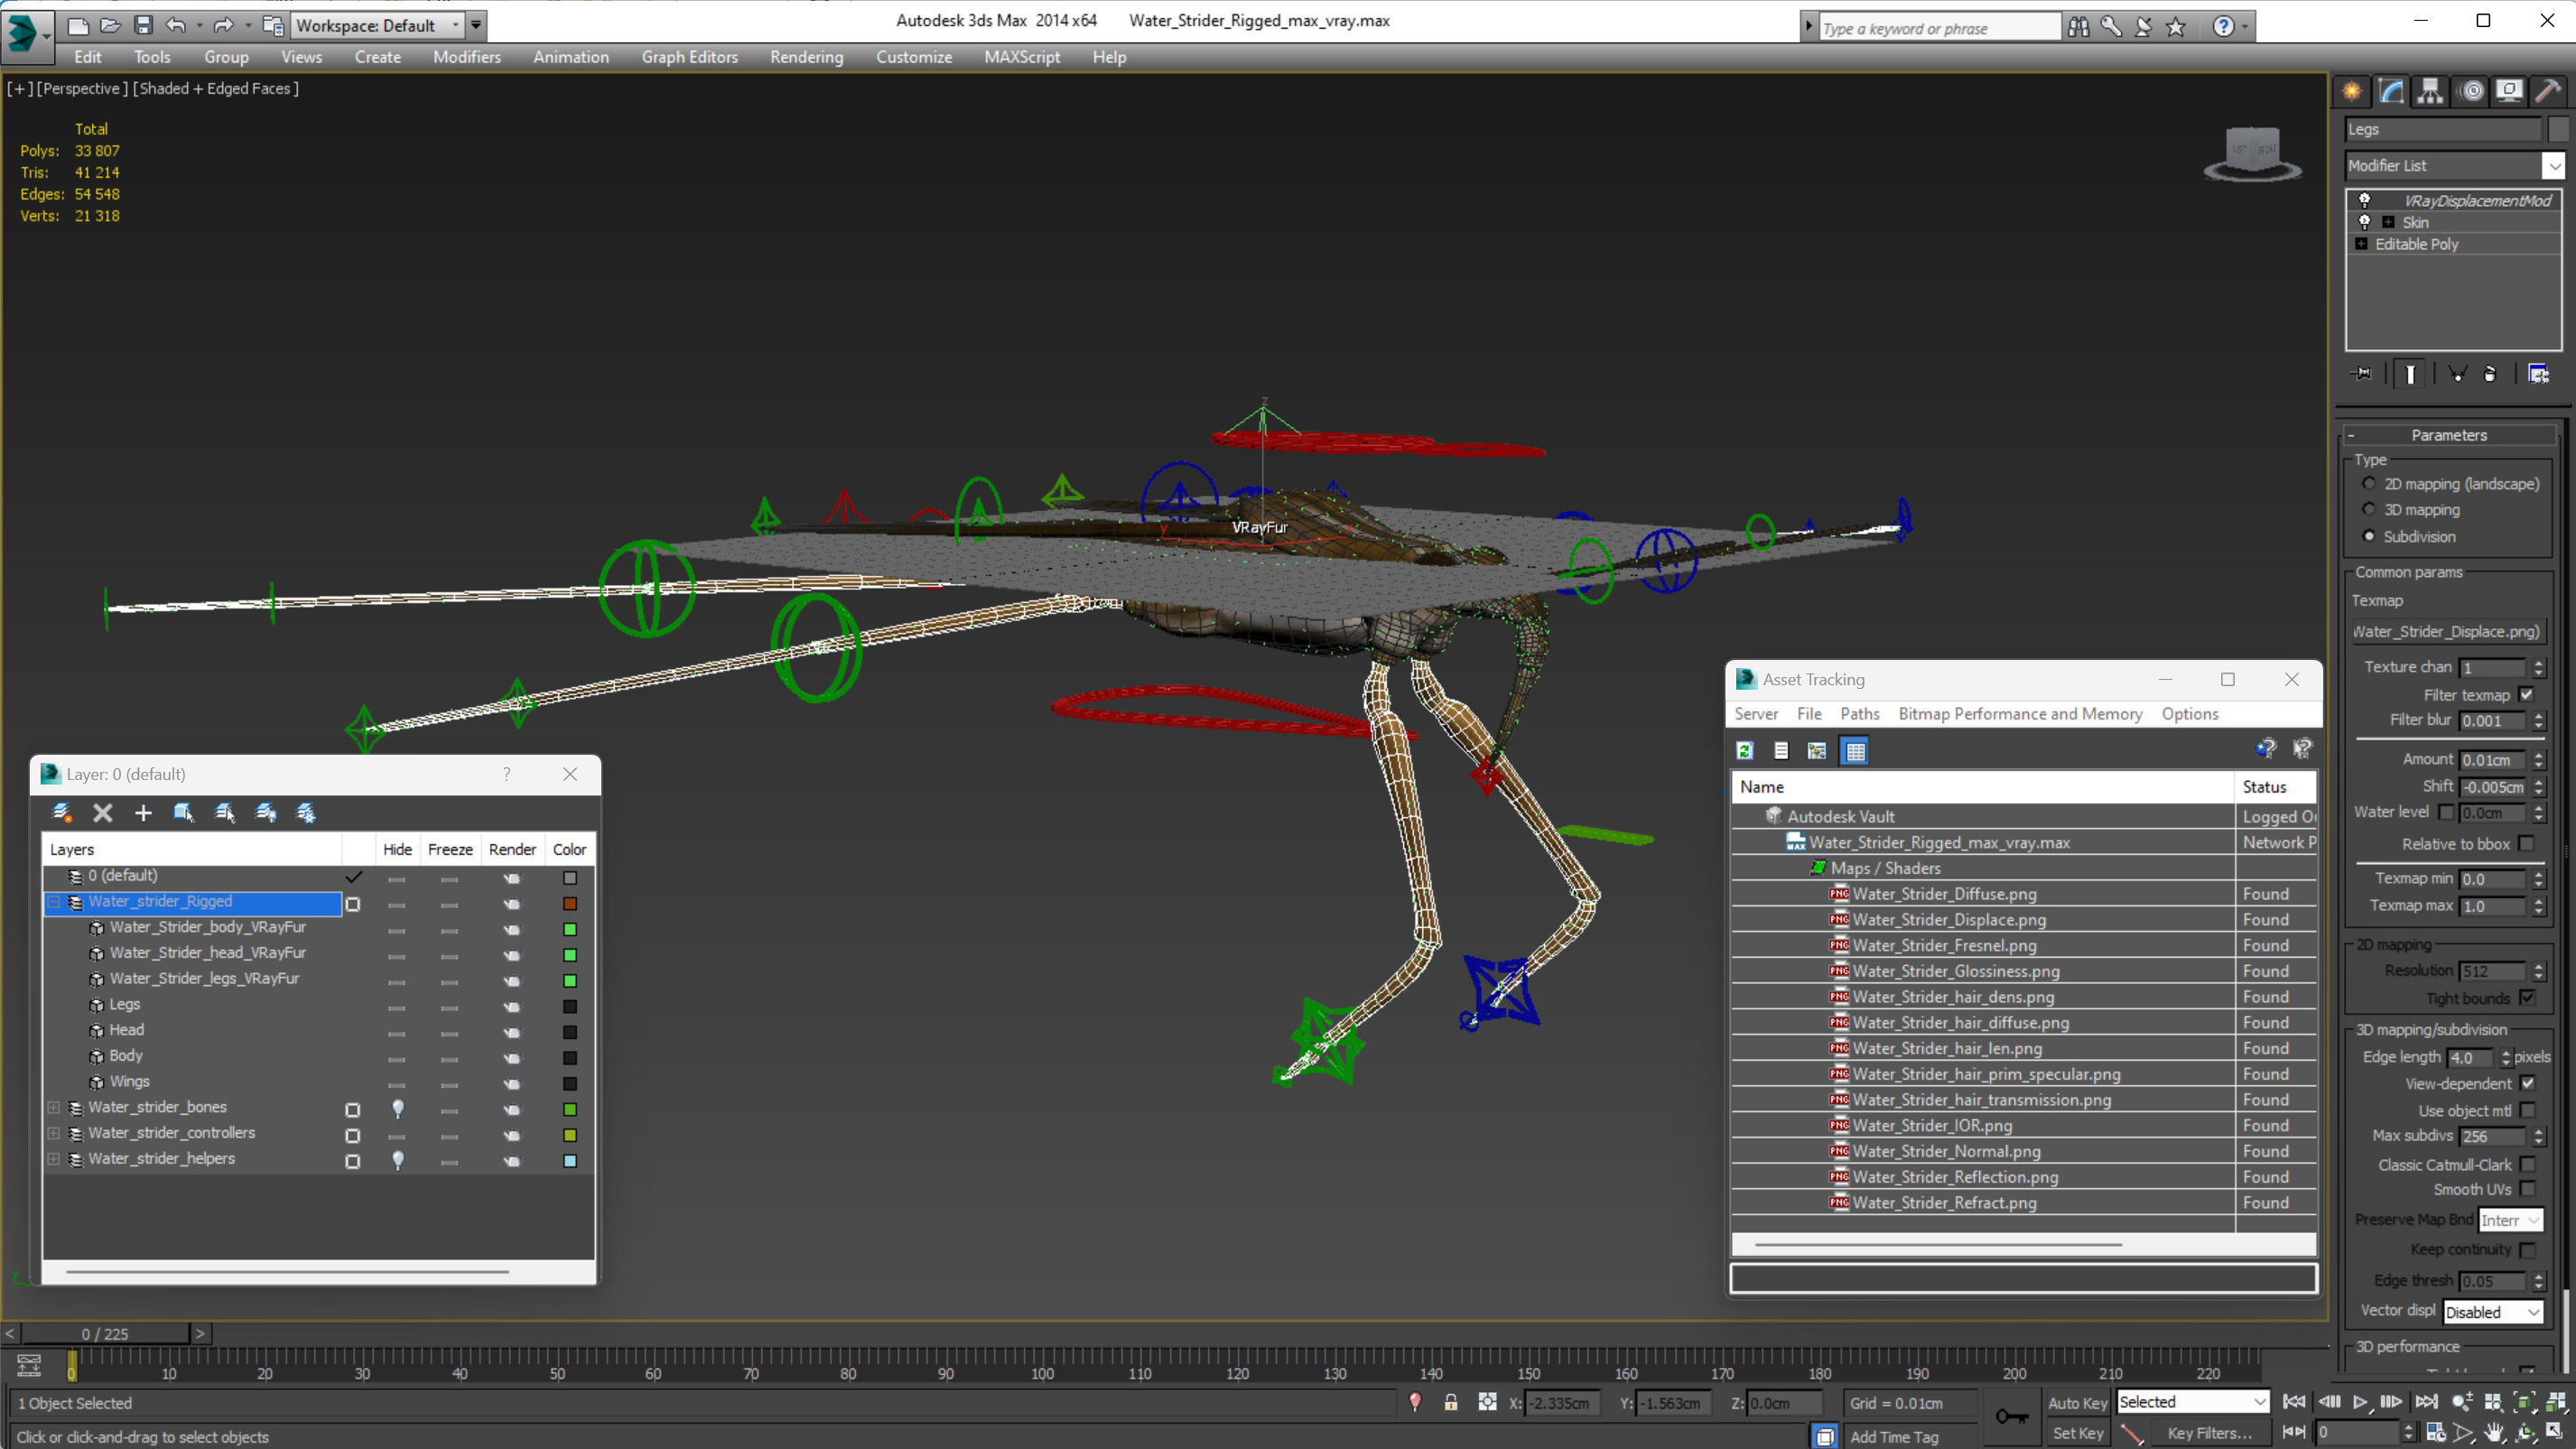Collapse the Water_strider_Rigged layer
This screenshot has width=2576, height=1449.
pos(54,902)
